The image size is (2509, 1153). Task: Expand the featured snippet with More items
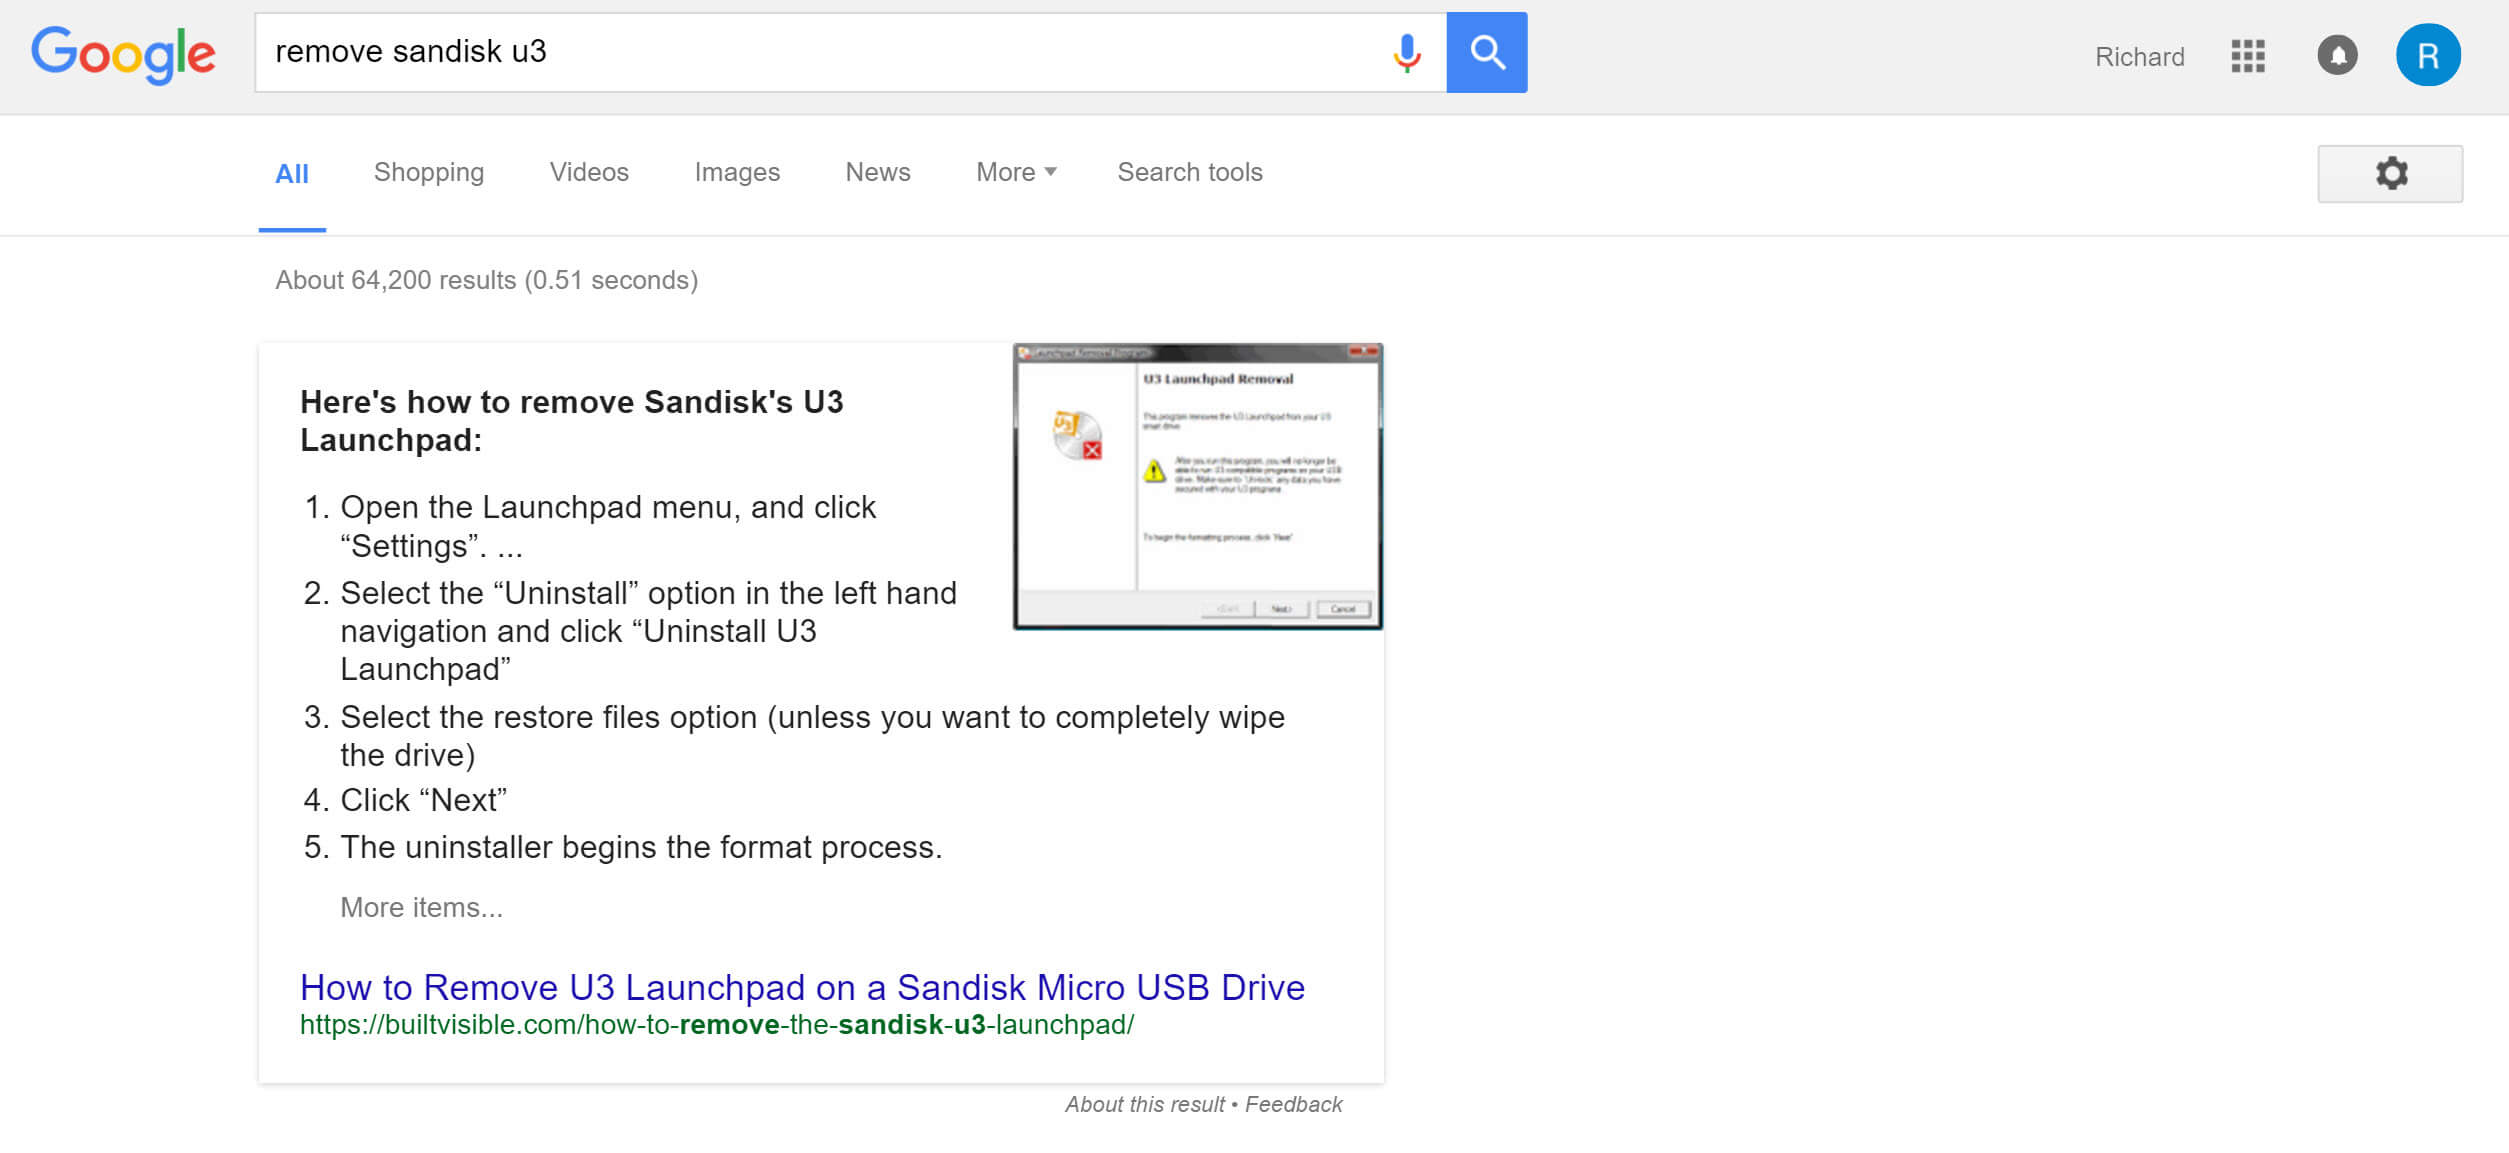click(x=421, y=907)
